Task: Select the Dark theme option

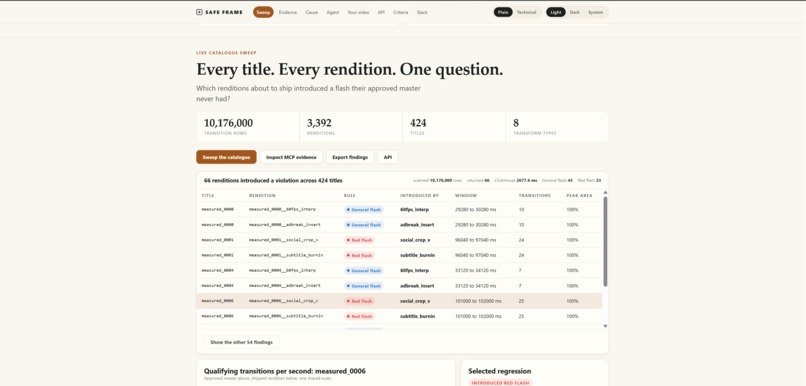Action: coord(575,12)
